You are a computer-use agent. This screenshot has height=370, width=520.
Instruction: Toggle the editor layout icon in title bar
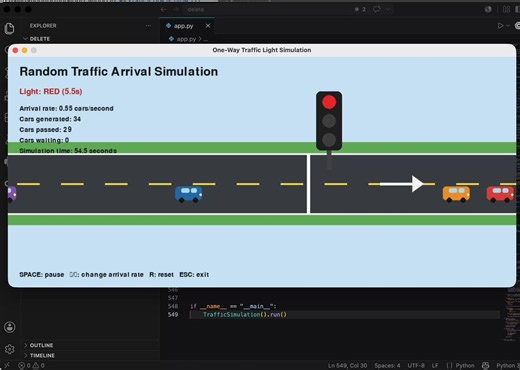click(506, 9)
